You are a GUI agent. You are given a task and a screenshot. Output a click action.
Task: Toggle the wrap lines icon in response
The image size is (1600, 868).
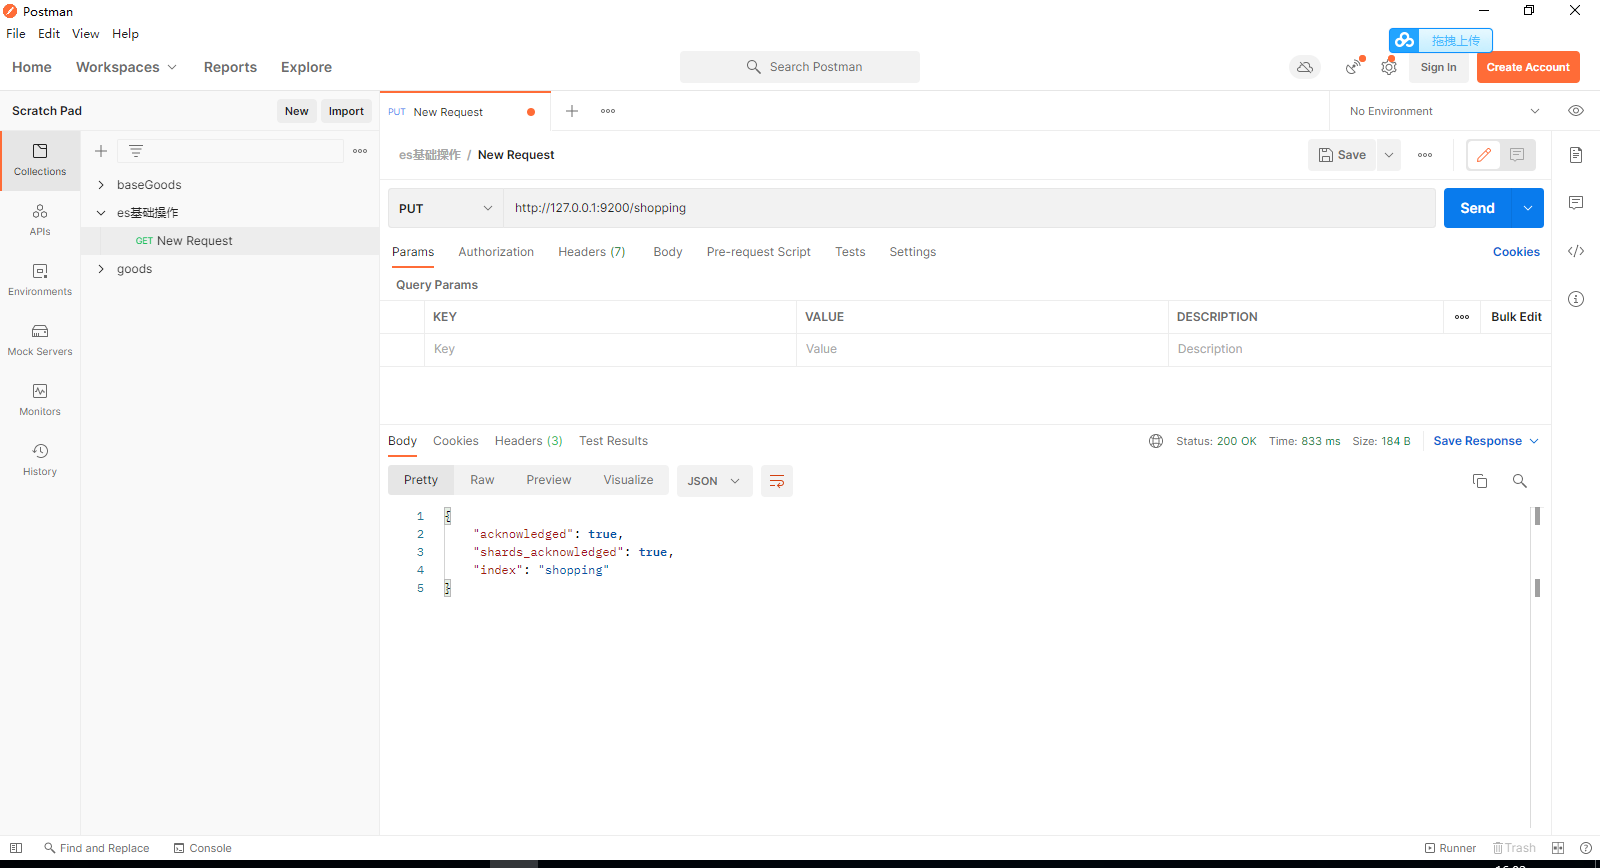tap(777, 481)
